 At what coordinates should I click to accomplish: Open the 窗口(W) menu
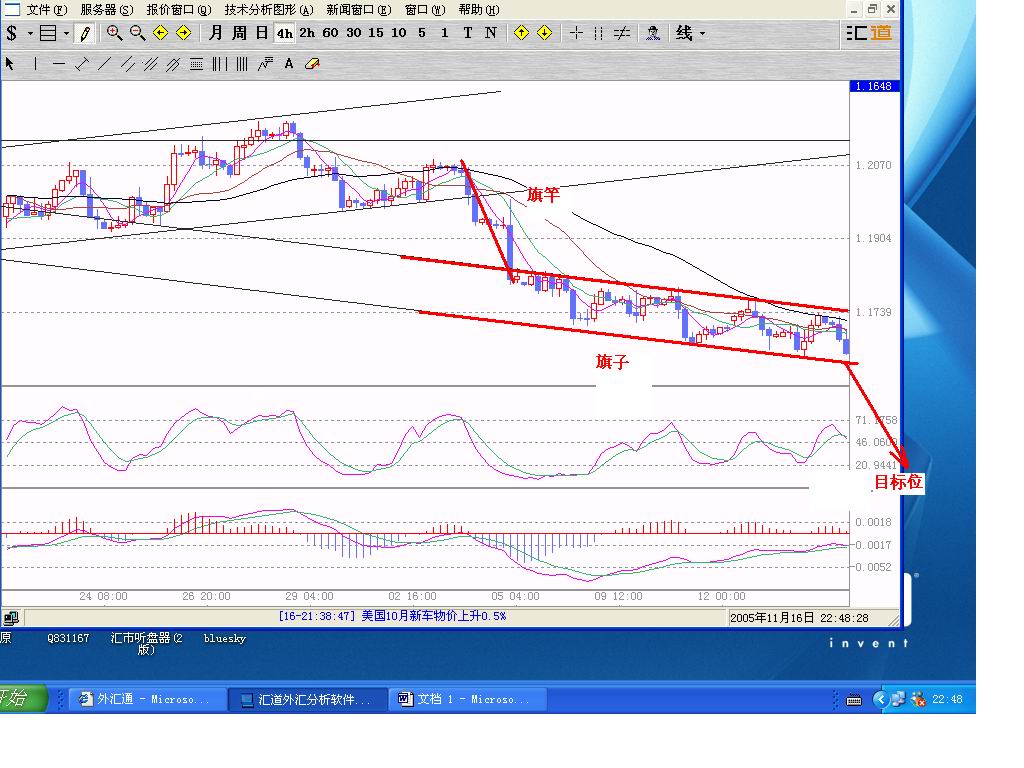(x=424, y=10)
